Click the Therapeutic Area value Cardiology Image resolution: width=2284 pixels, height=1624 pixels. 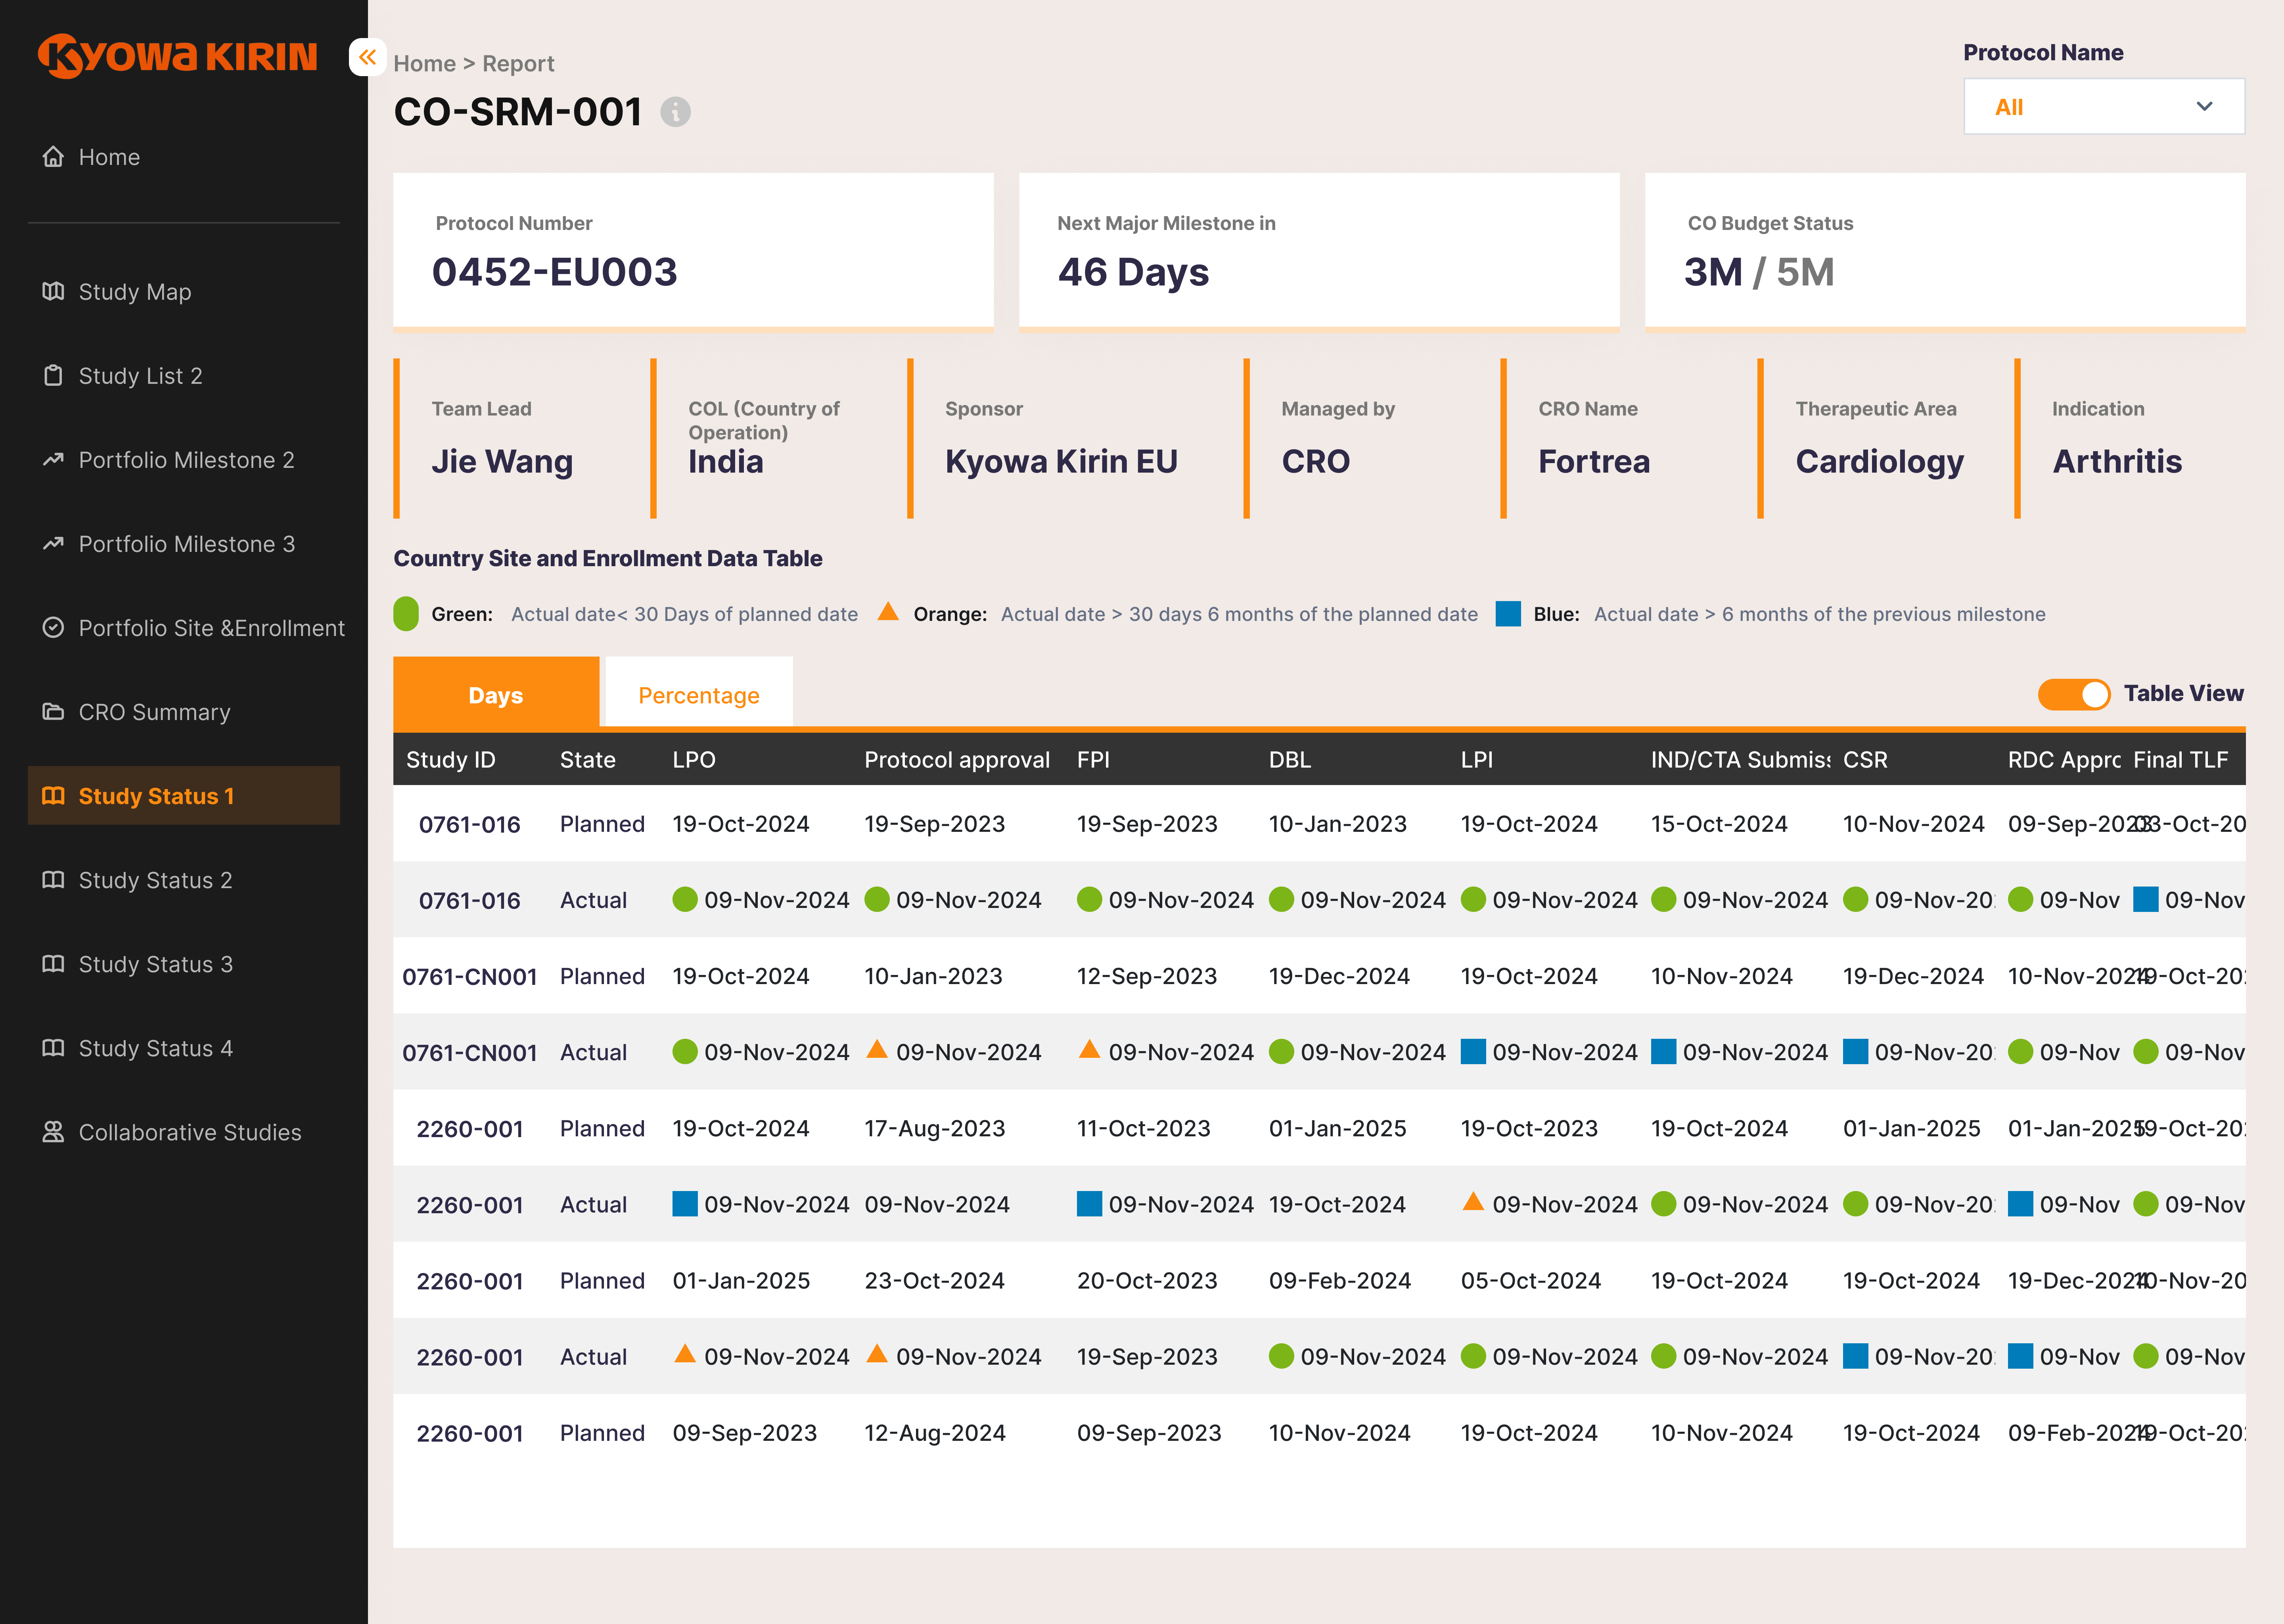[x=1880, y=462]
